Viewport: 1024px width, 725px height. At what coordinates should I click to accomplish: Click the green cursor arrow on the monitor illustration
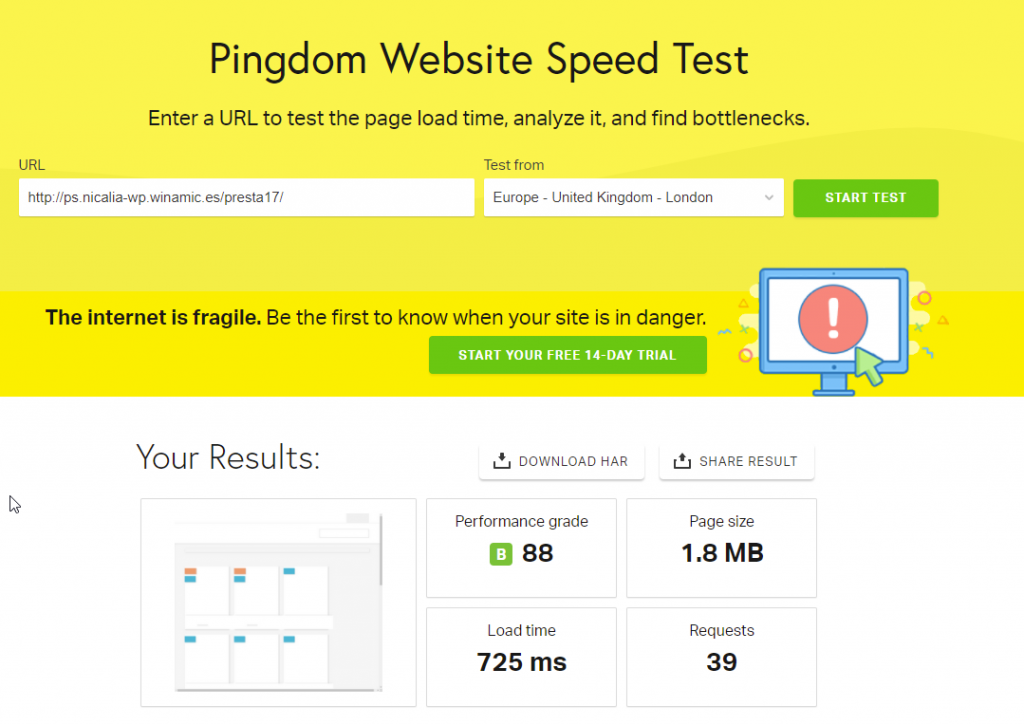(868, 366)
